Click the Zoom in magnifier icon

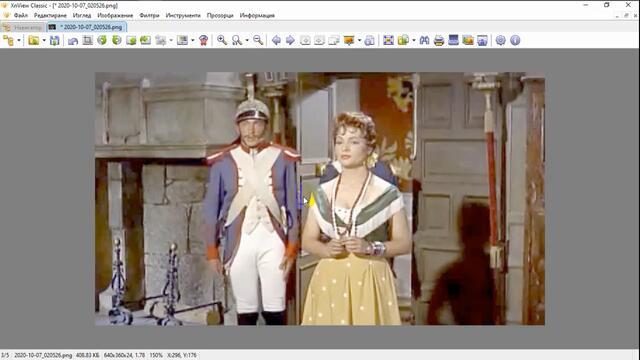[x=222, y=40]
